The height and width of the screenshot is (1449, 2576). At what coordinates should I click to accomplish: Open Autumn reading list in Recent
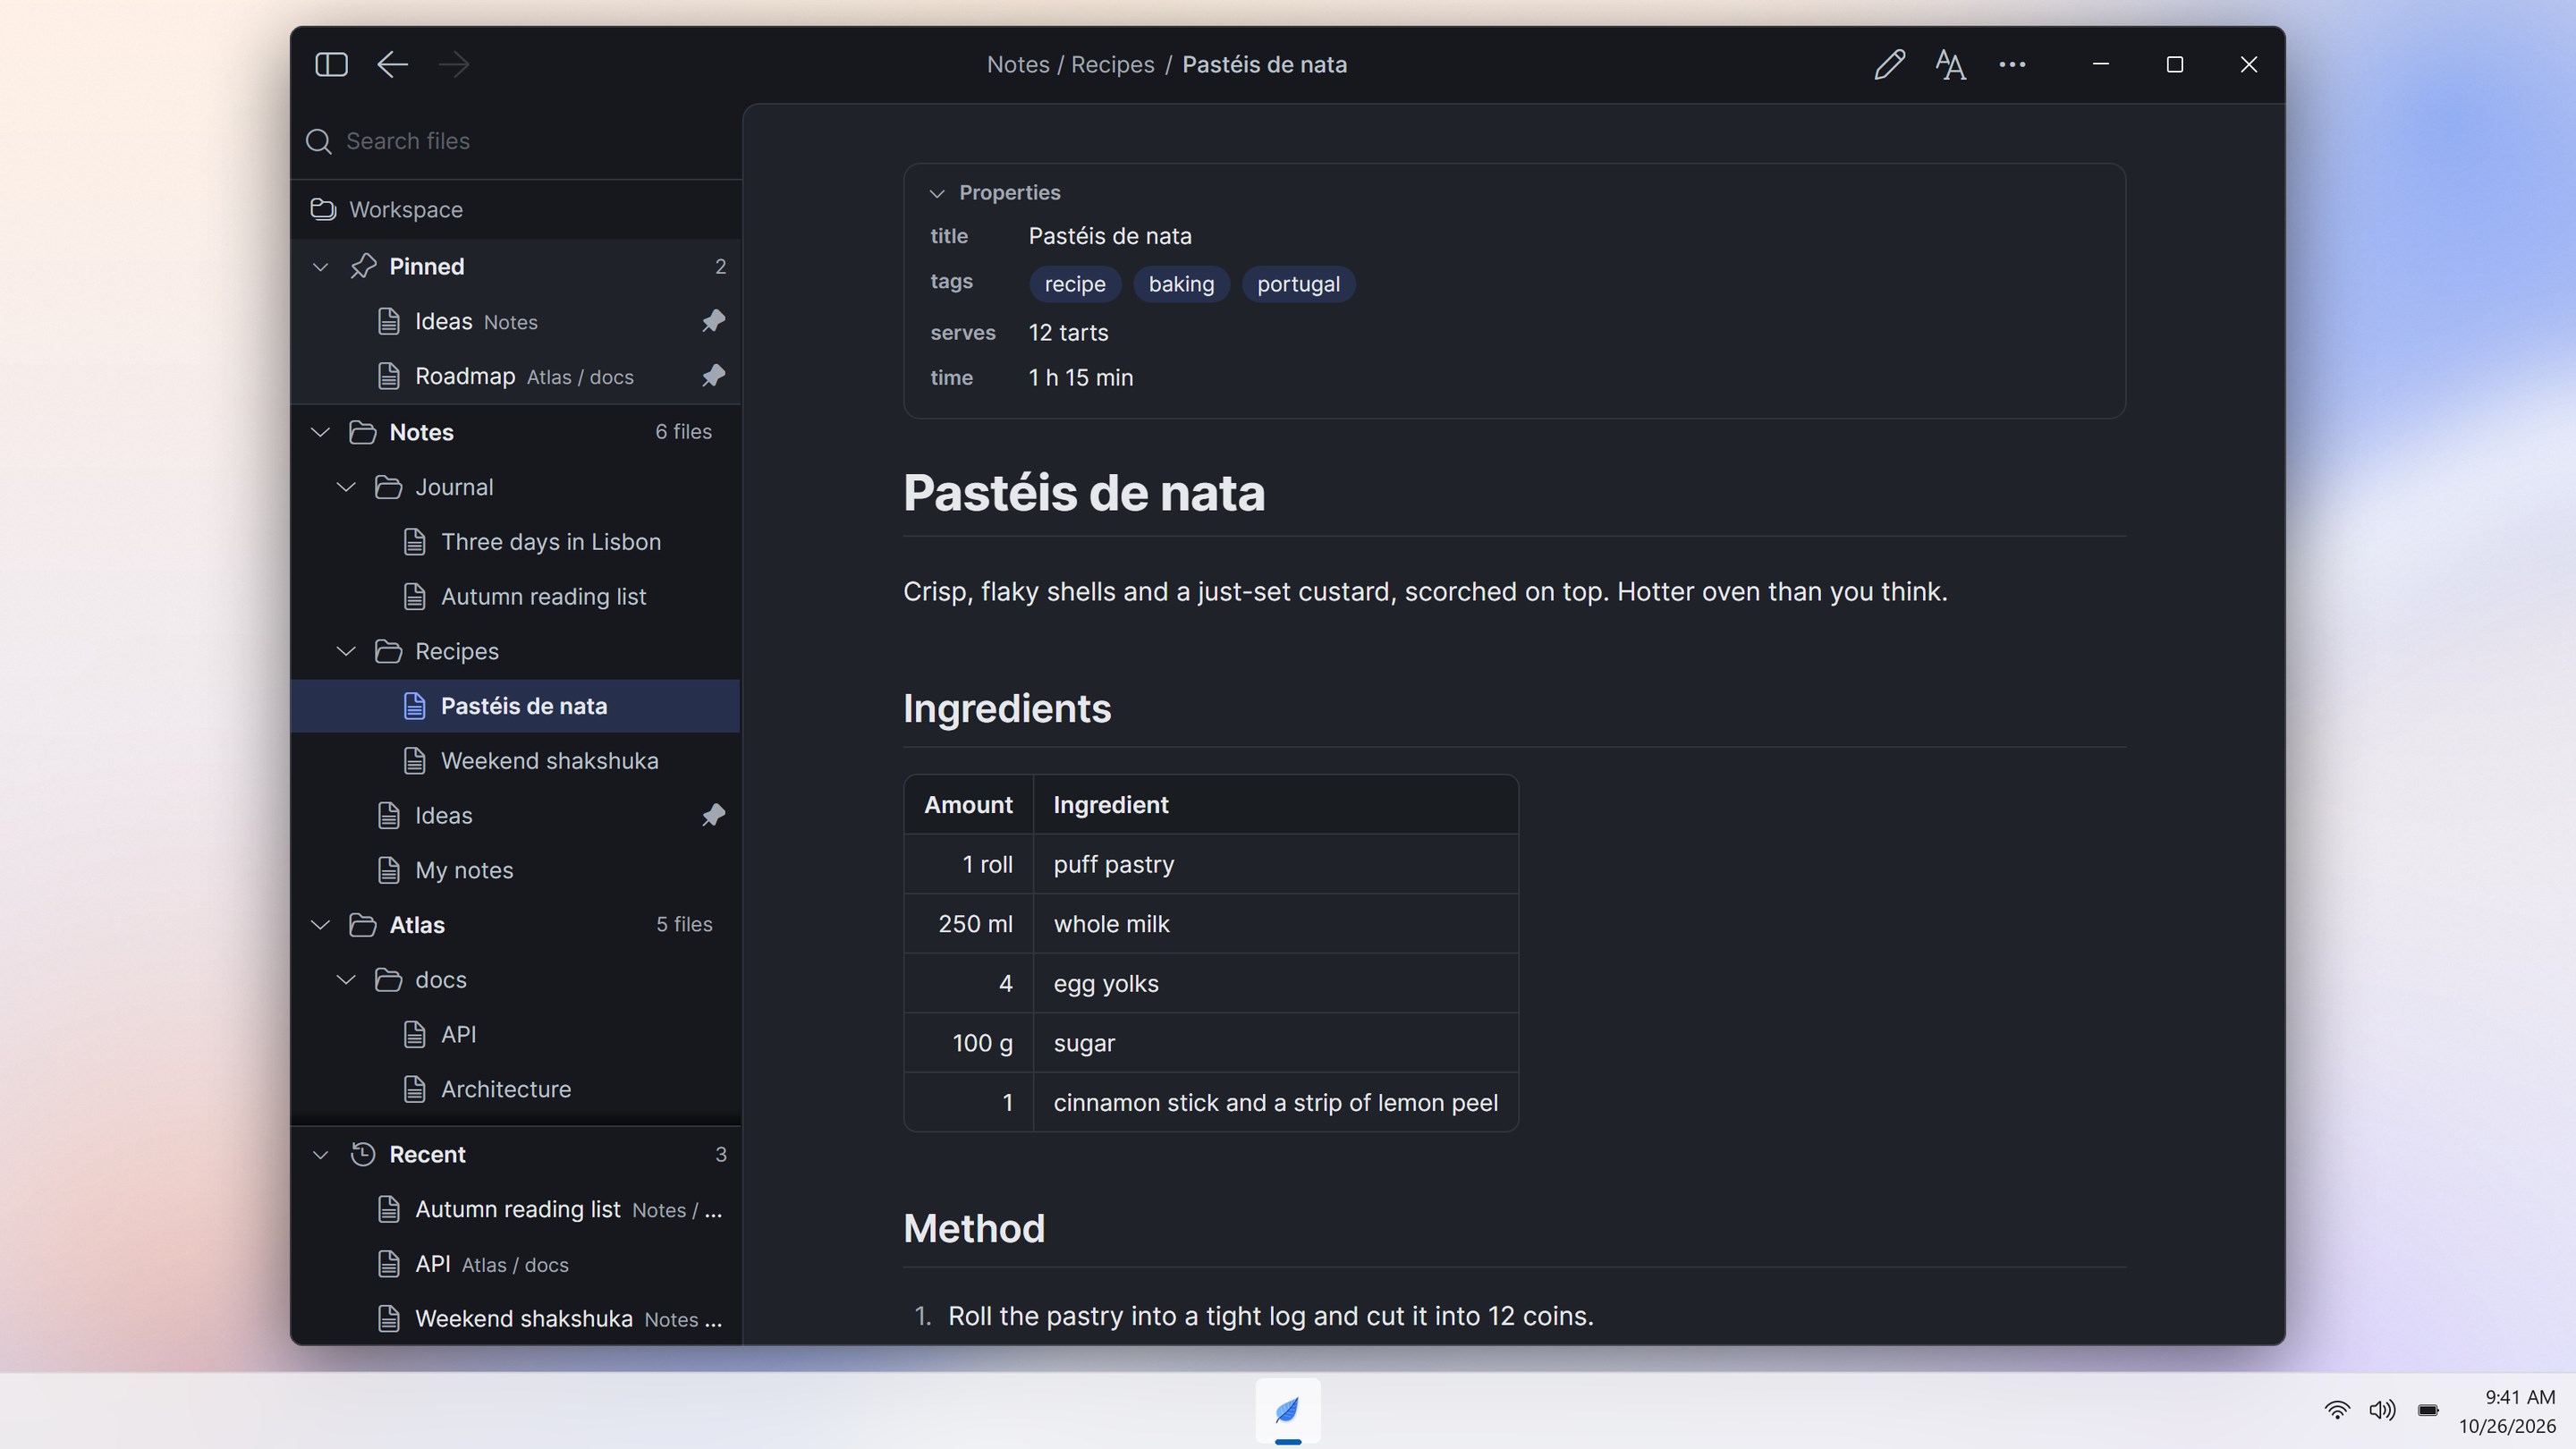click(x=516, y=1209)
